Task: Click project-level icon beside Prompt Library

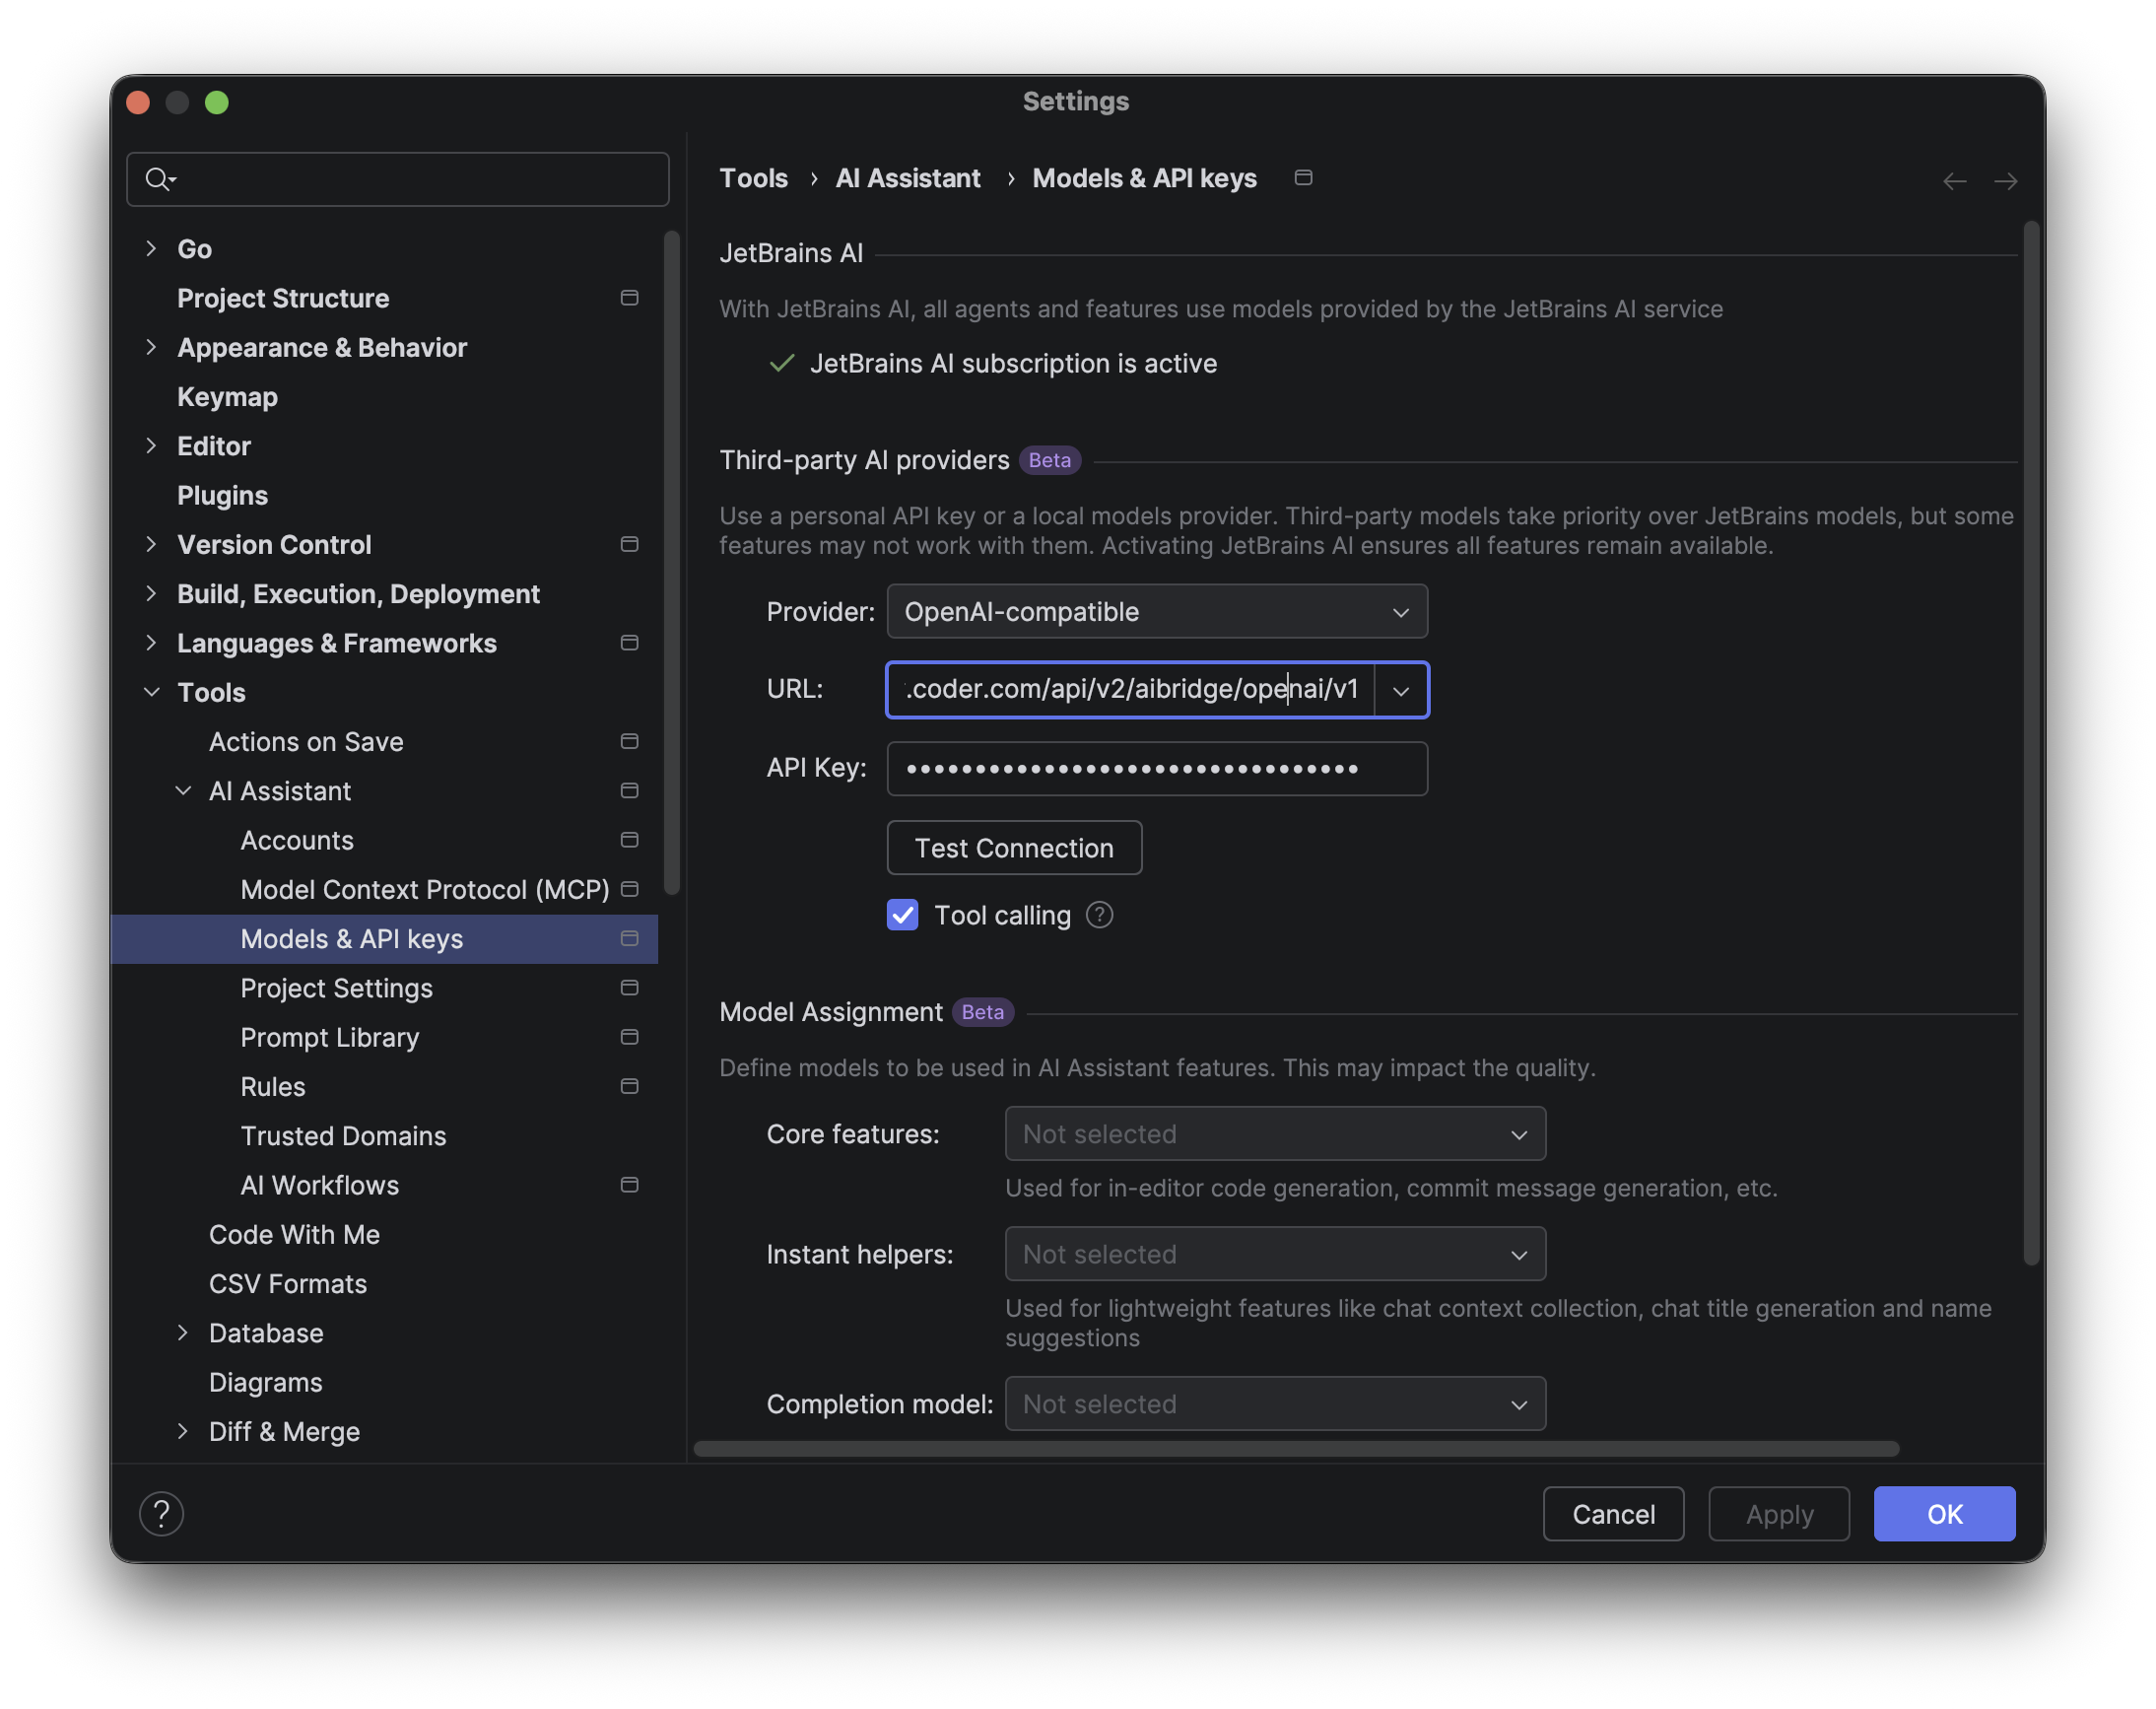Action: click(x=629, y=1037)
